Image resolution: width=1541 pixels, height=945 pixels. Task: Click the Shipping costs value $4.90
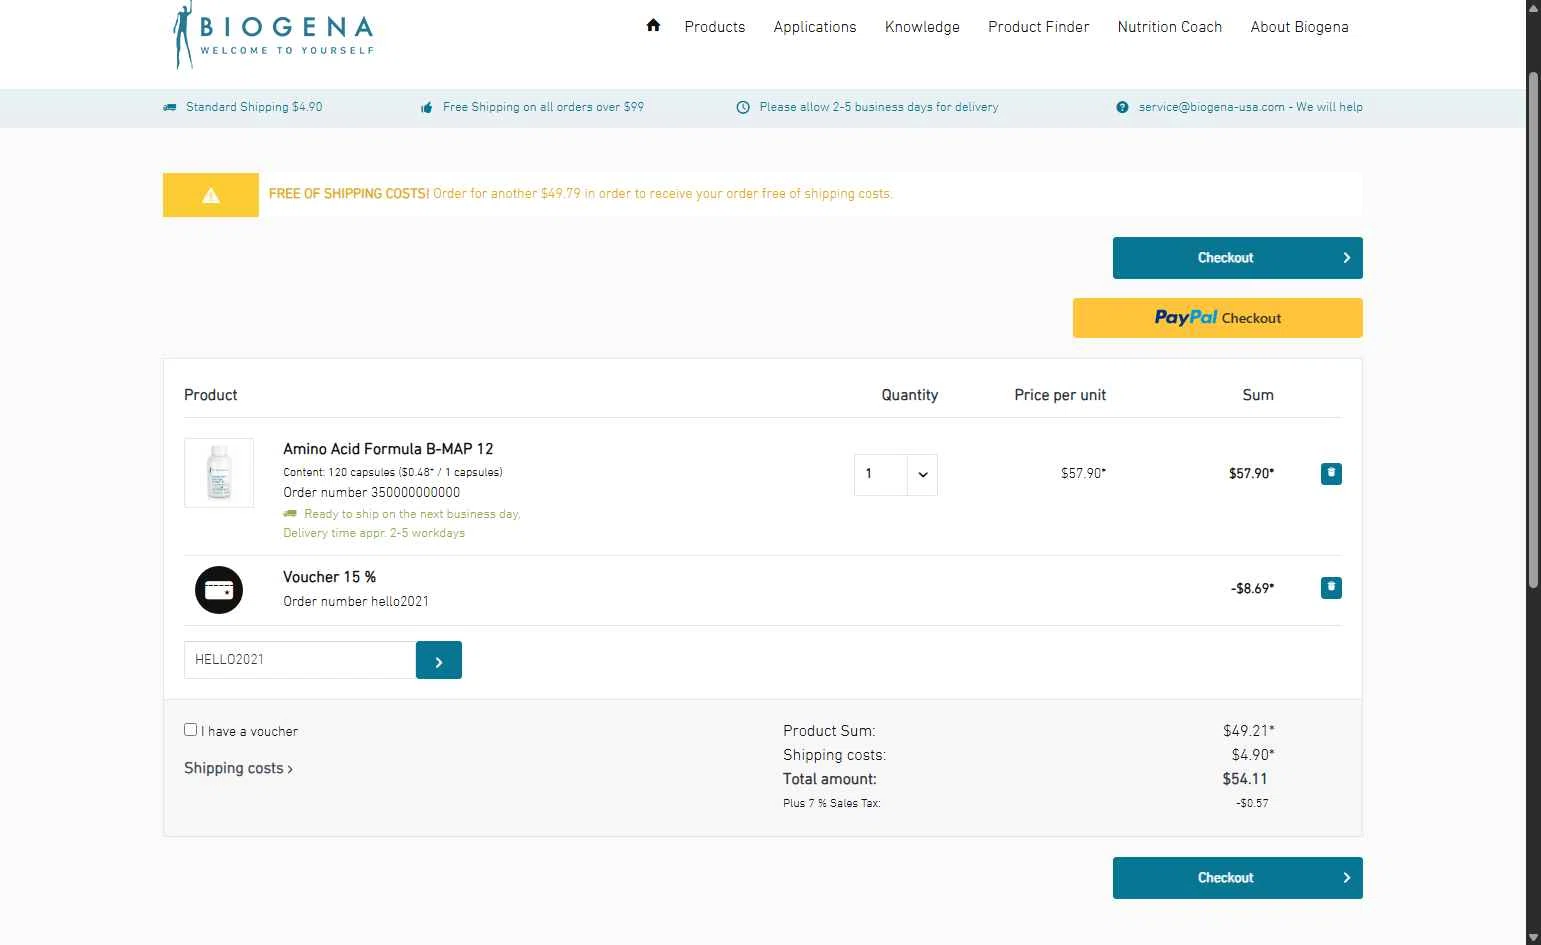coord(1253,755)
